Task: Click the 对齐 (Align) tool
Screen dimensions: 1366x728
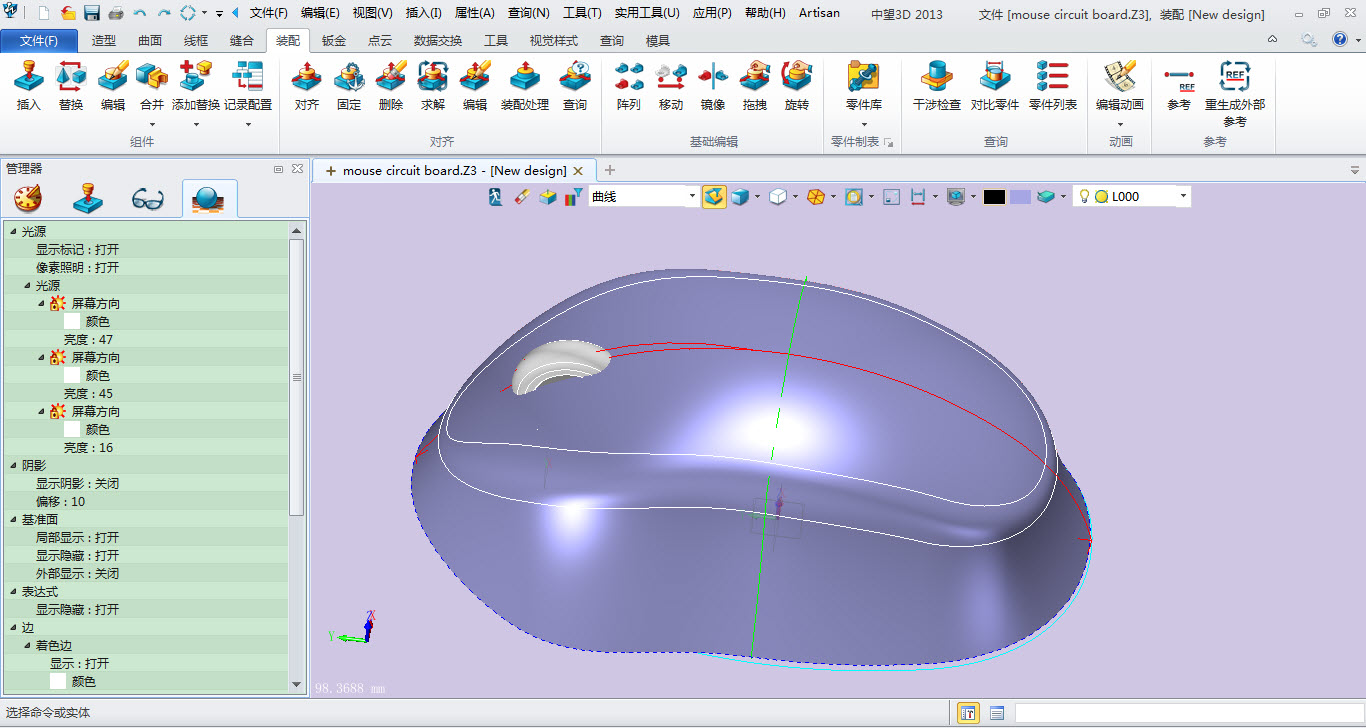Action: click(307, 85)
